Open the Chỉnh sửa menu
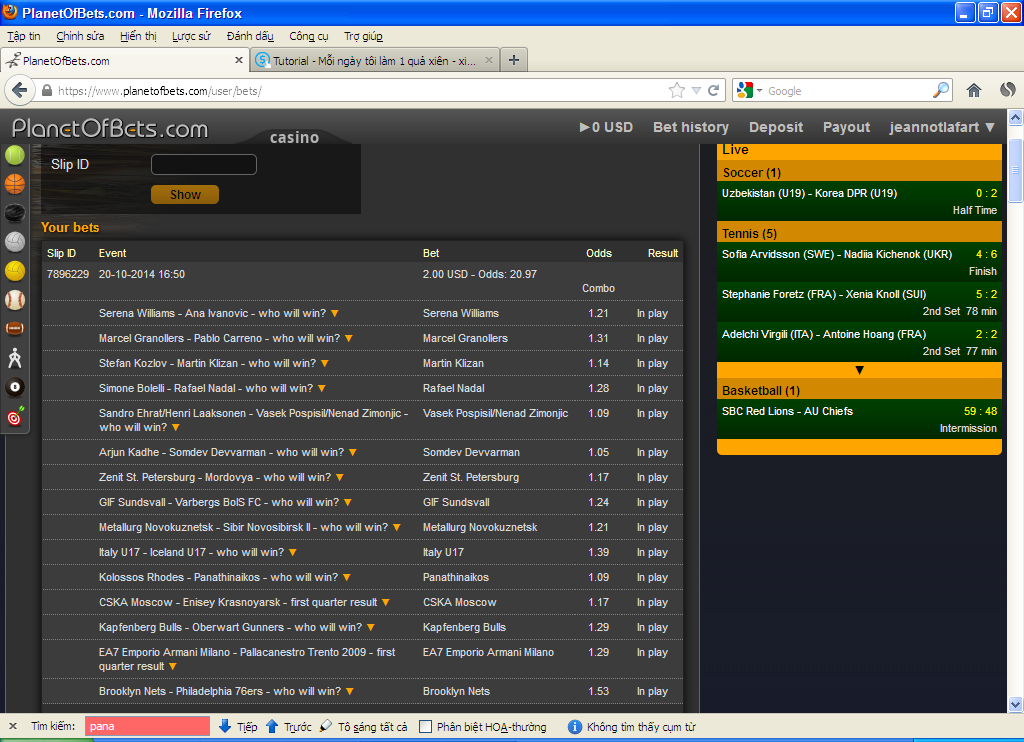1024x742 pixels. [80, 36]
